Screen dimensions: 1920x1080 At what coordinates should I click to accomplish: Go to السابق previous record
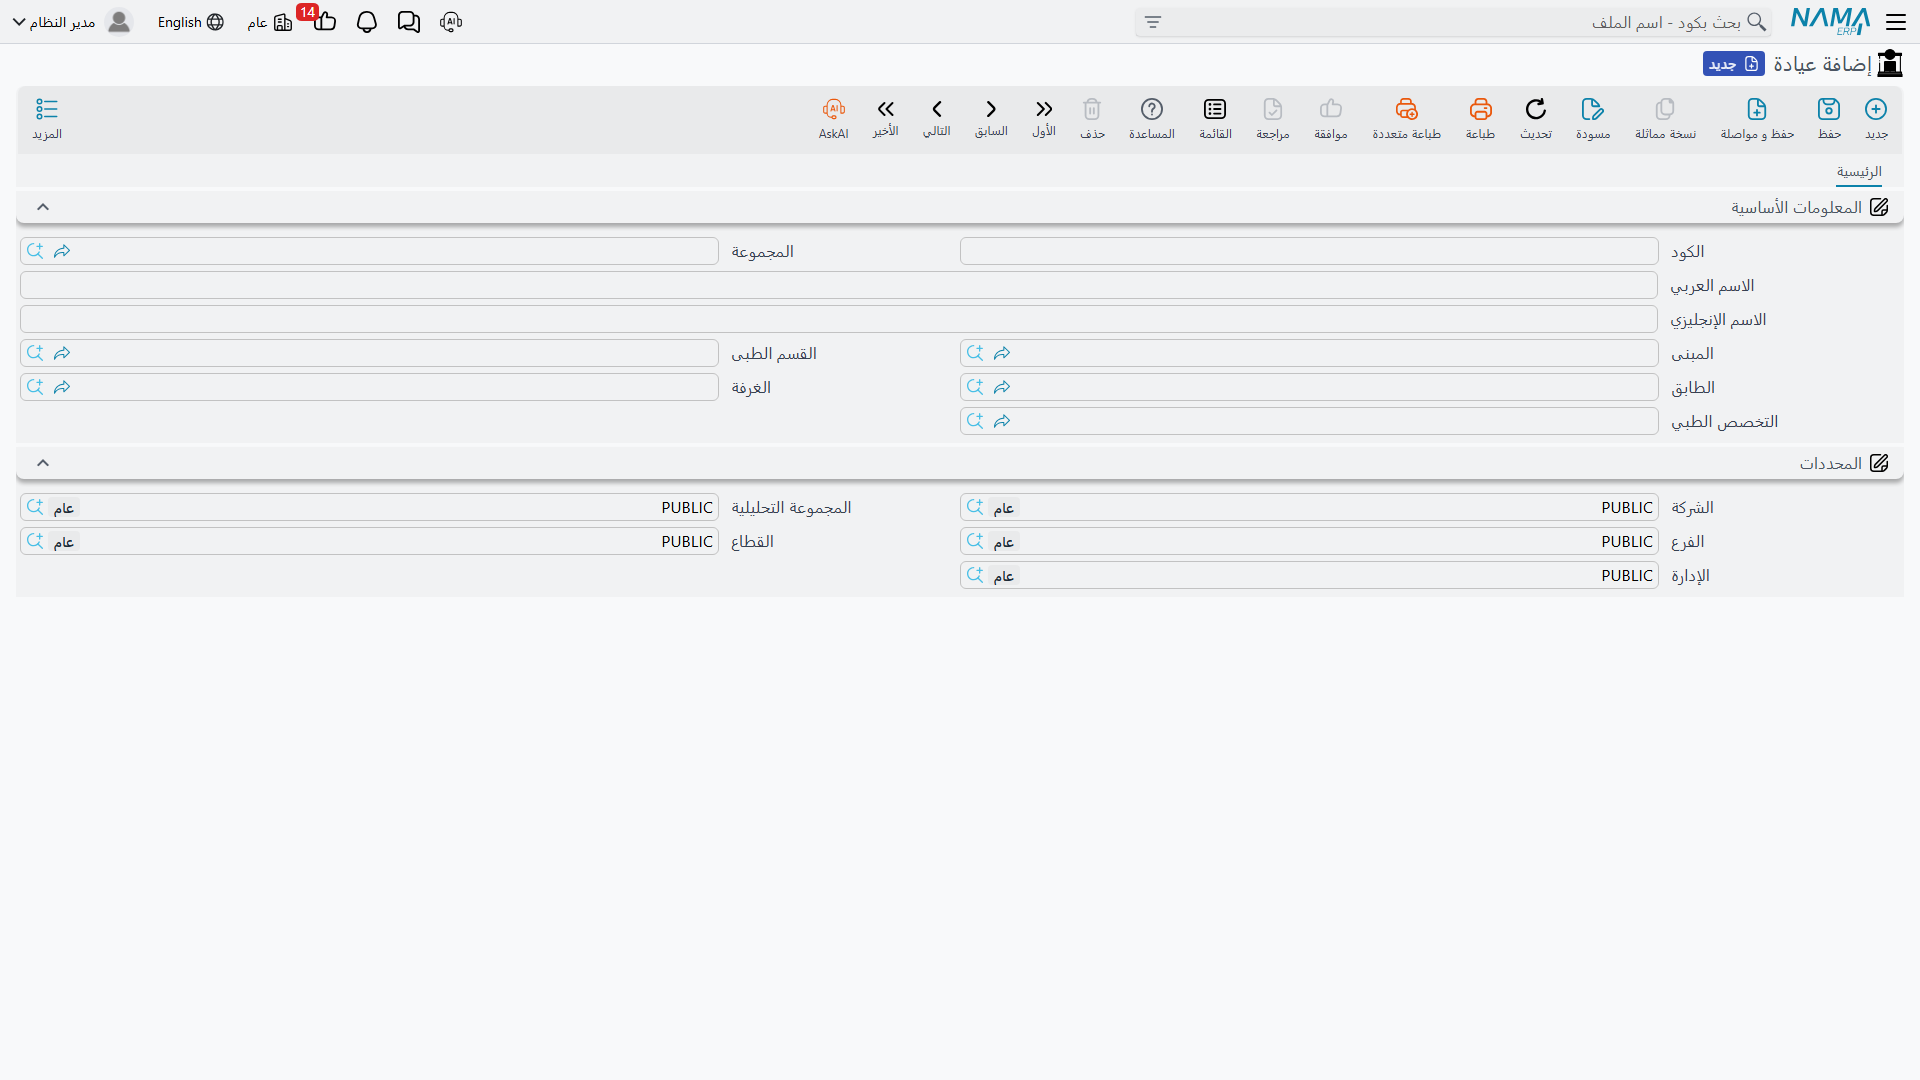pyautogui.click(x=991, y=109)
